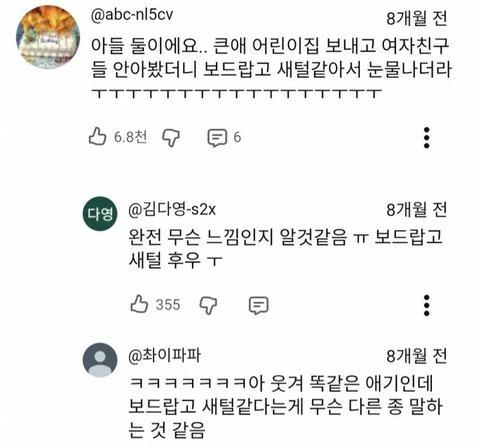Reply to @김다영-s2x comment via speech icon
This screenshot has width=480, height=448.
[259, 305]
